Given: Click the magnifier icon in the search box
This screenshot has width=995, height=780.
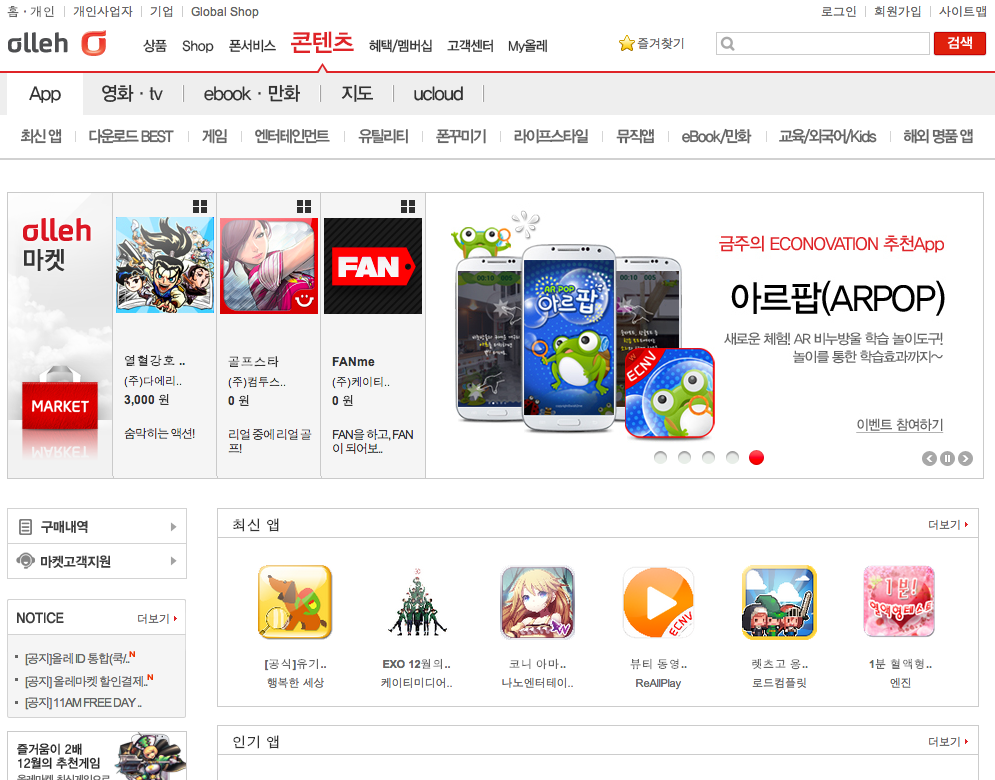Looking at the screenshot, I should [x=728, y=44].
